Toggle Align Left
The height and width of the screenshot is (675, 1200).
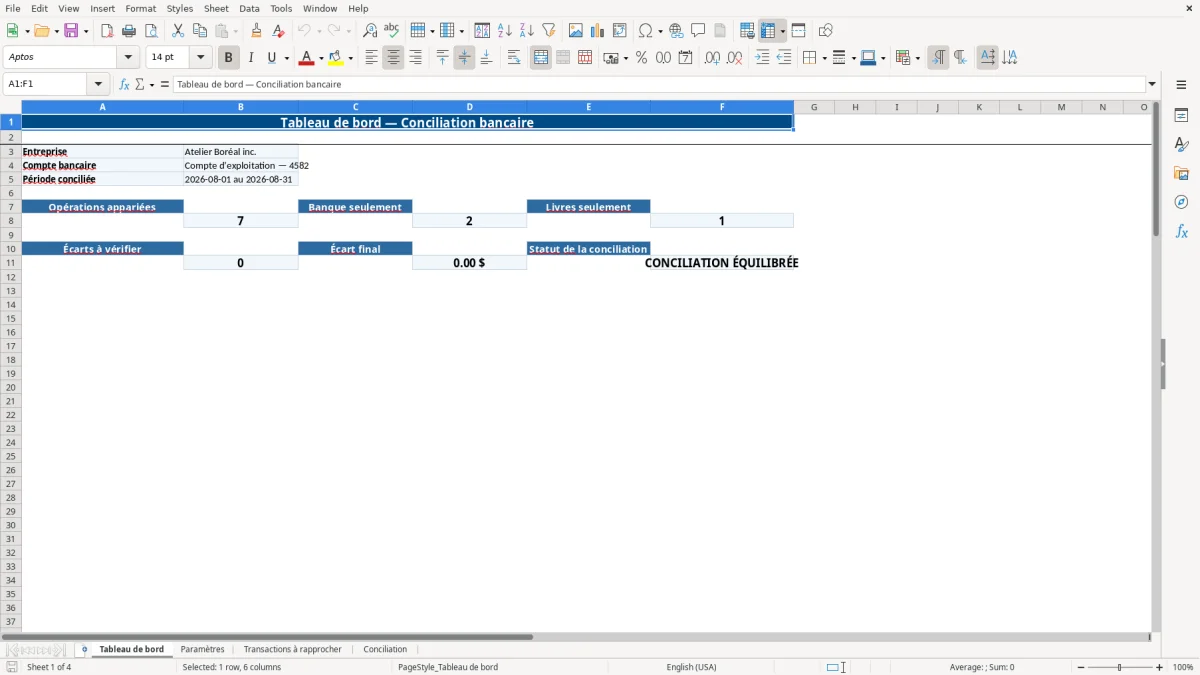[x=371, y=58]
